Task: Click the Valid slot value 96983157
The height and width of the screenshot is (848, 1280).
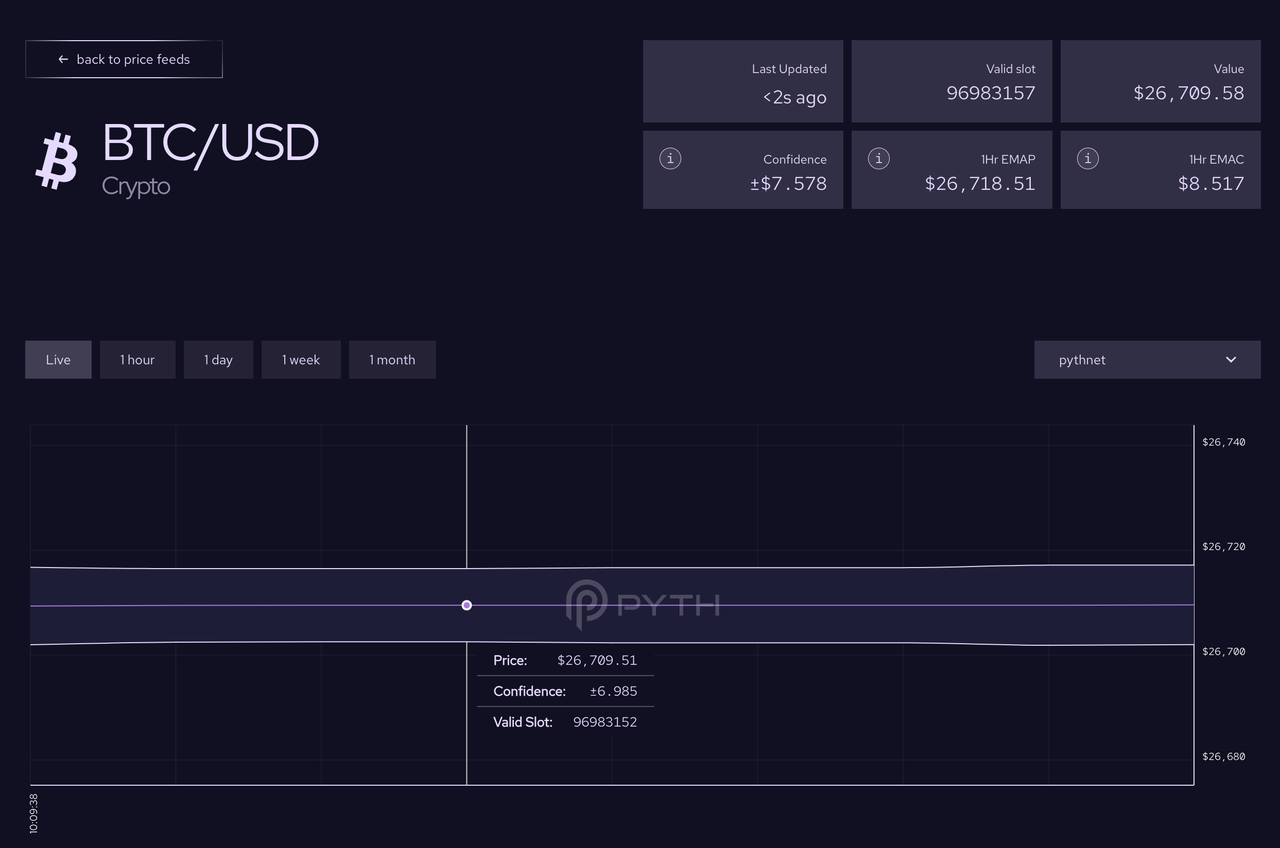Action: [991, 93]
